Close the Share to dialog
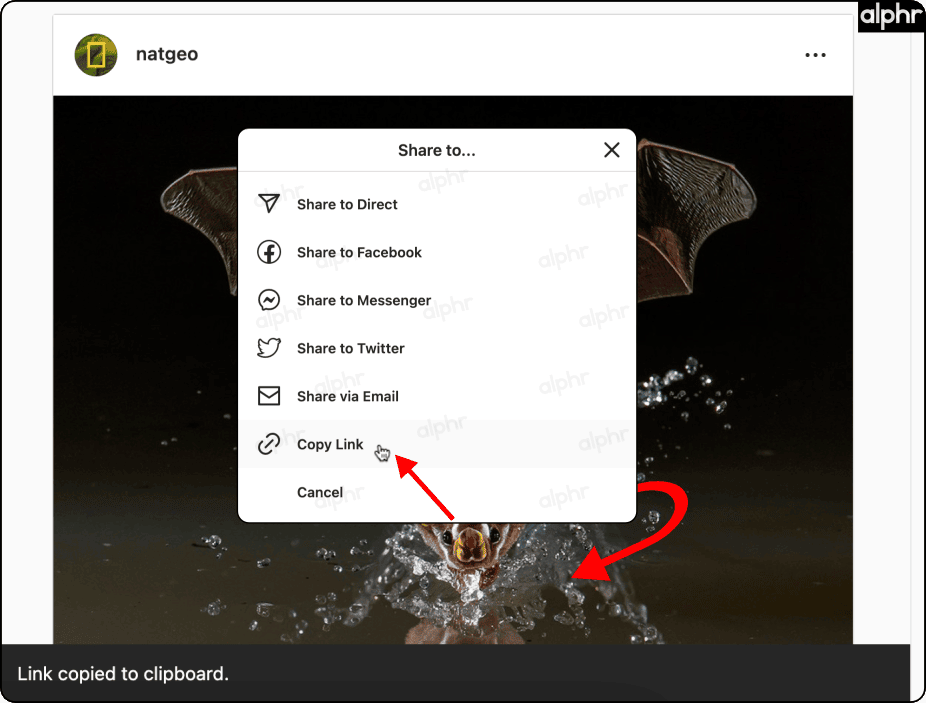The width and height of the screenshot is (926, 703). 612,150
